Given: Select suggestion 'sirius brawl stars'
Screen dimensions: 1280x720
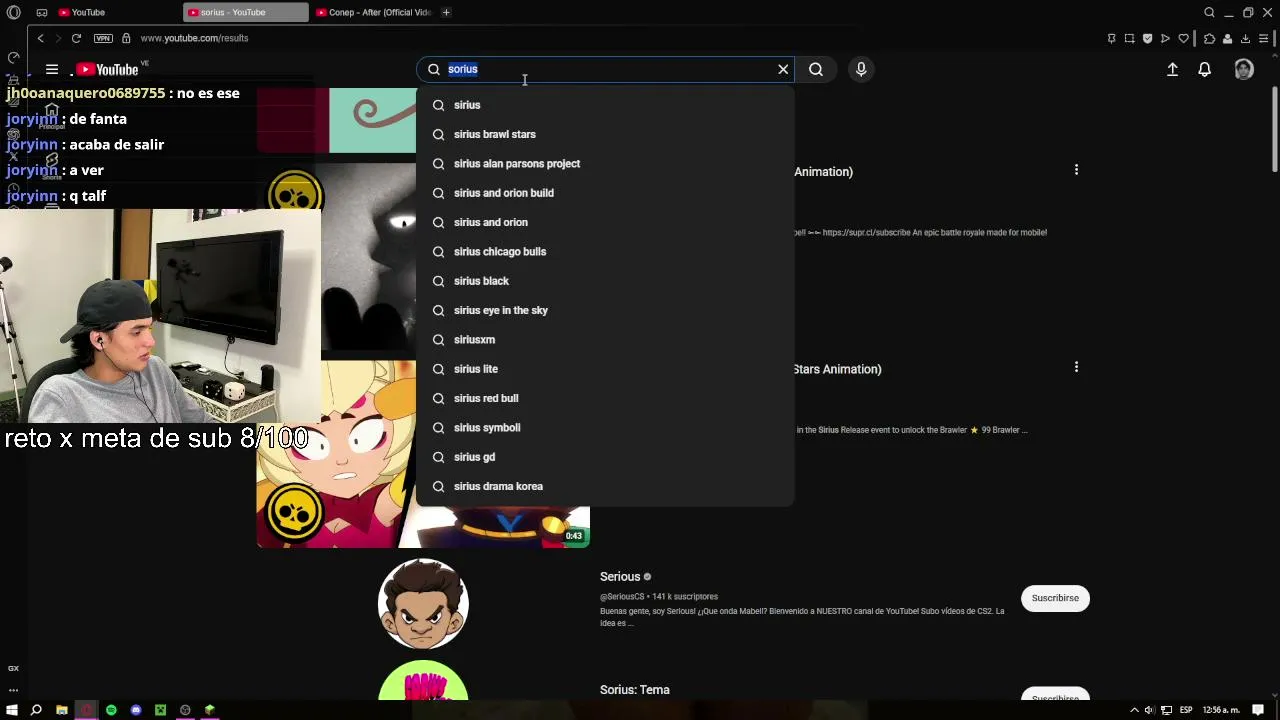Looking at the screenshot, I should coord(605,134).
